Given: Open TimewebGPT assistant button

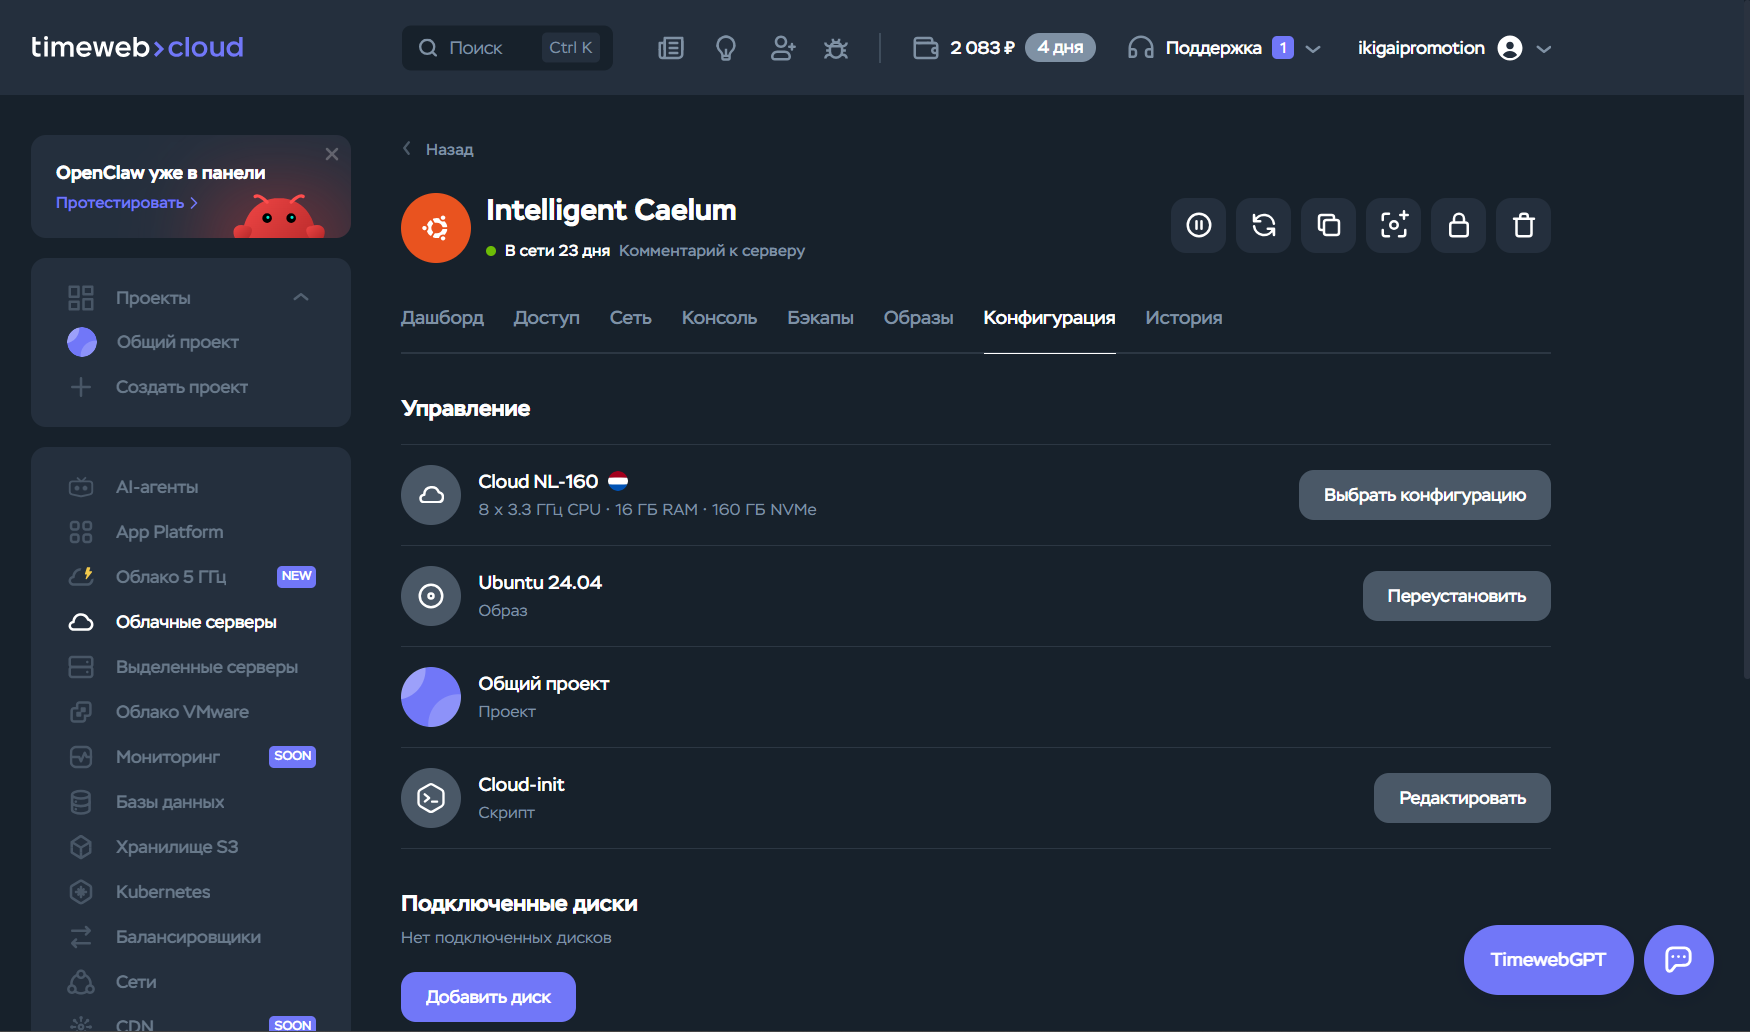Looking at the screenshot, I should [x=1549, y=960].
